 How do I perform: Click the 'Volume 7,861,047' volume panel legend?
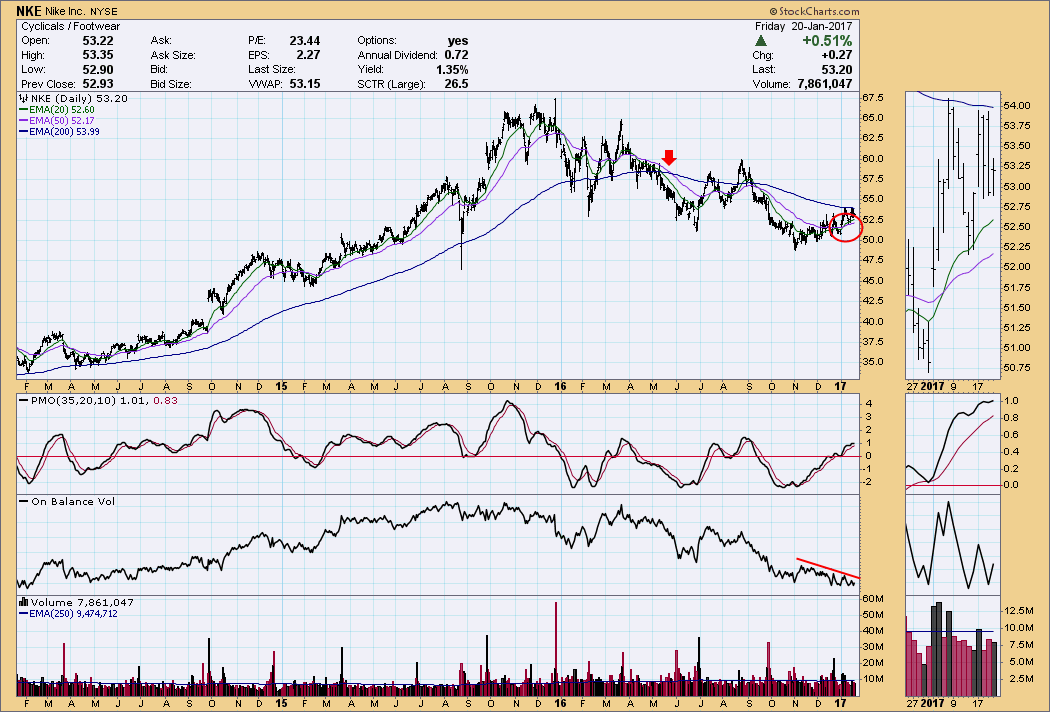(x=82, y=602)
